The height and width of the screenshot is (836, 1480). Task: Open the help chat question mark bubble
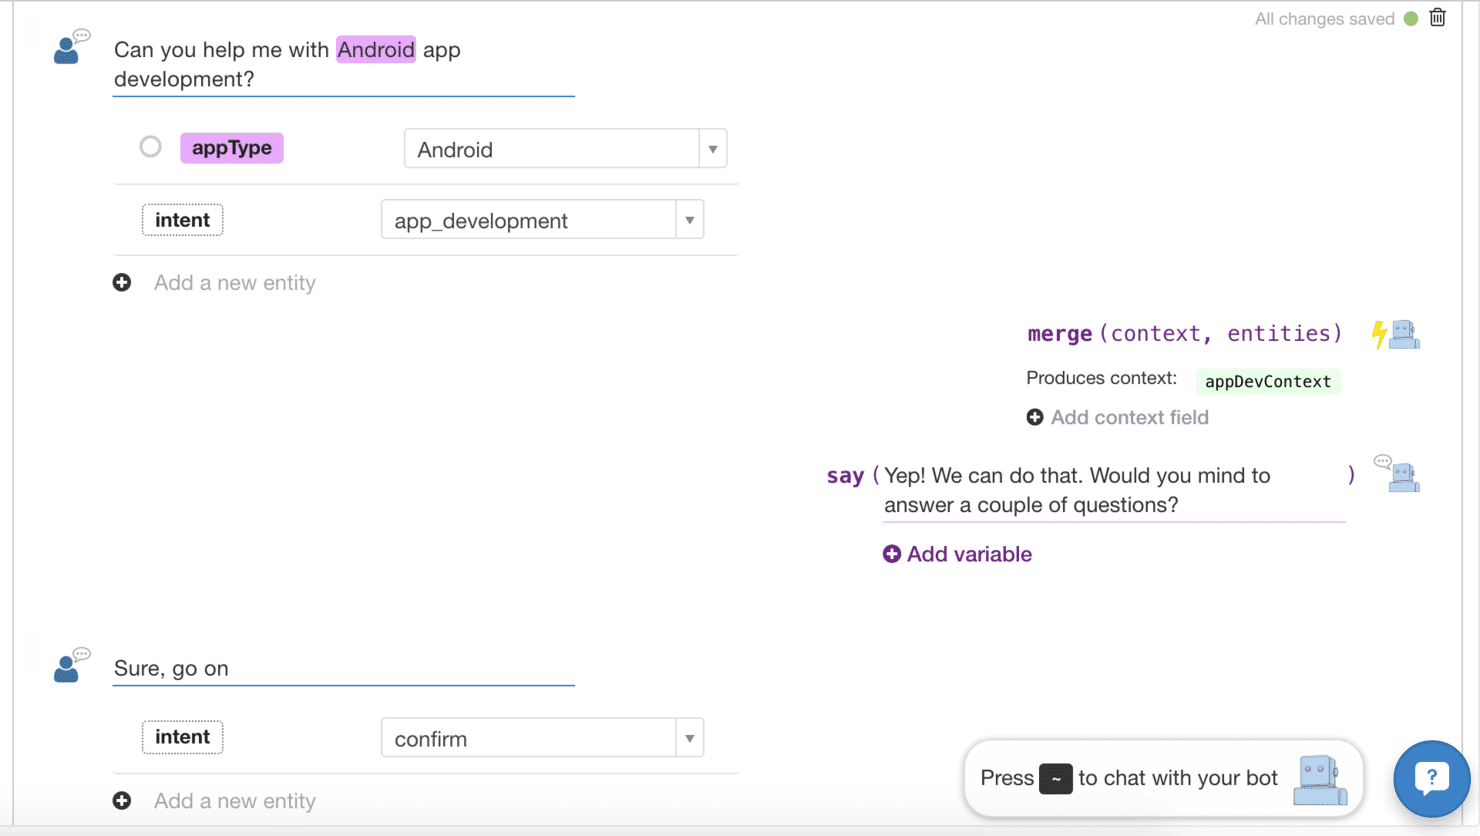pyautogui.click(x=1431, y=778)
